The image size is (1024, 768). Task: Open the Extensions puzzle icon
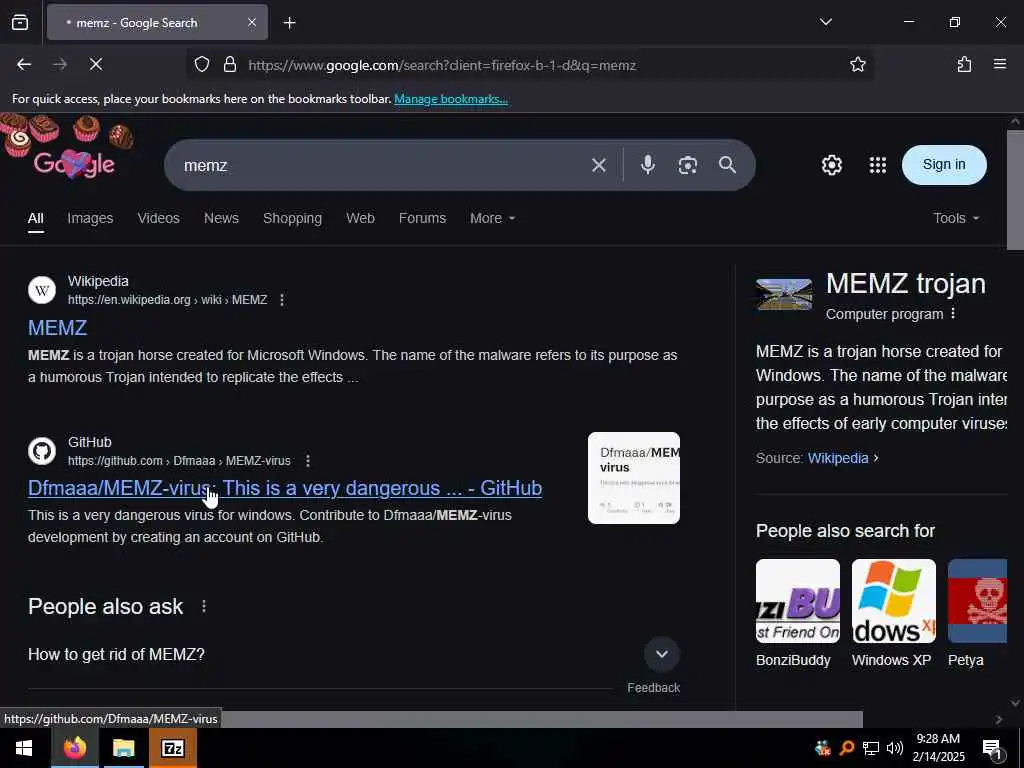point(964,65)
